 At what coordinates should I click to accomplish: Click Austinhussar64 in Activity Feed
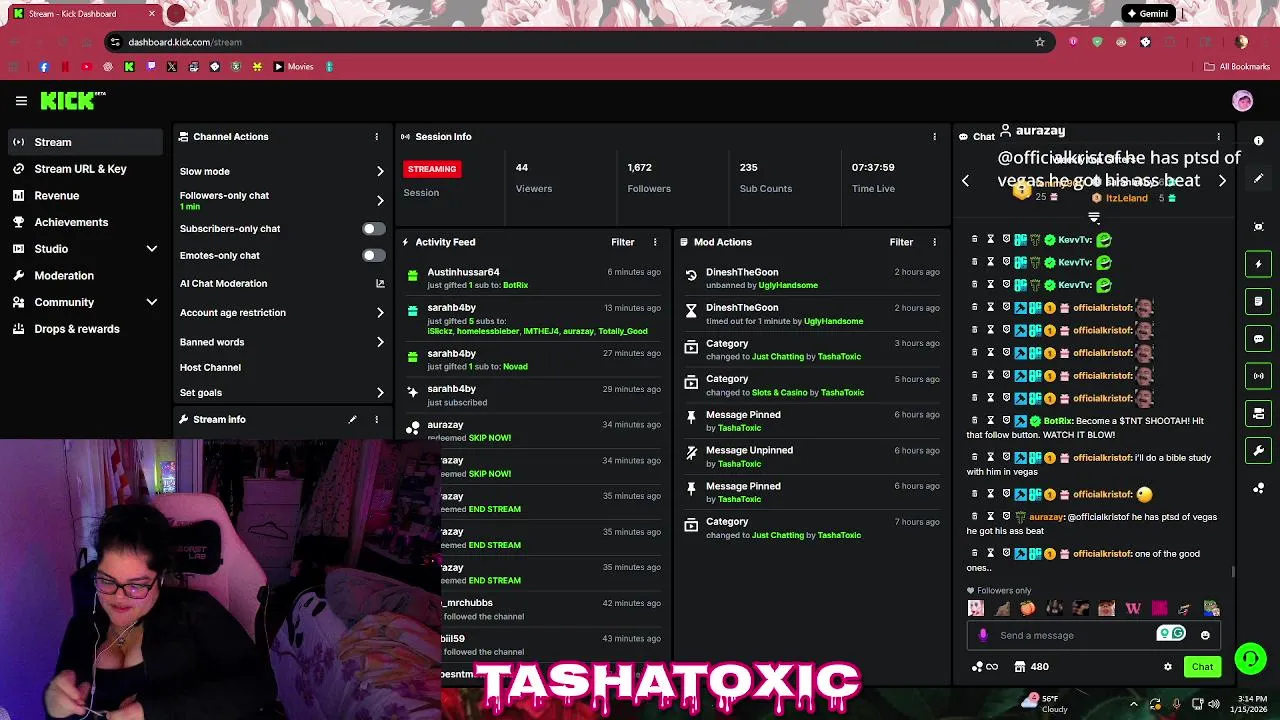[463, 272]
